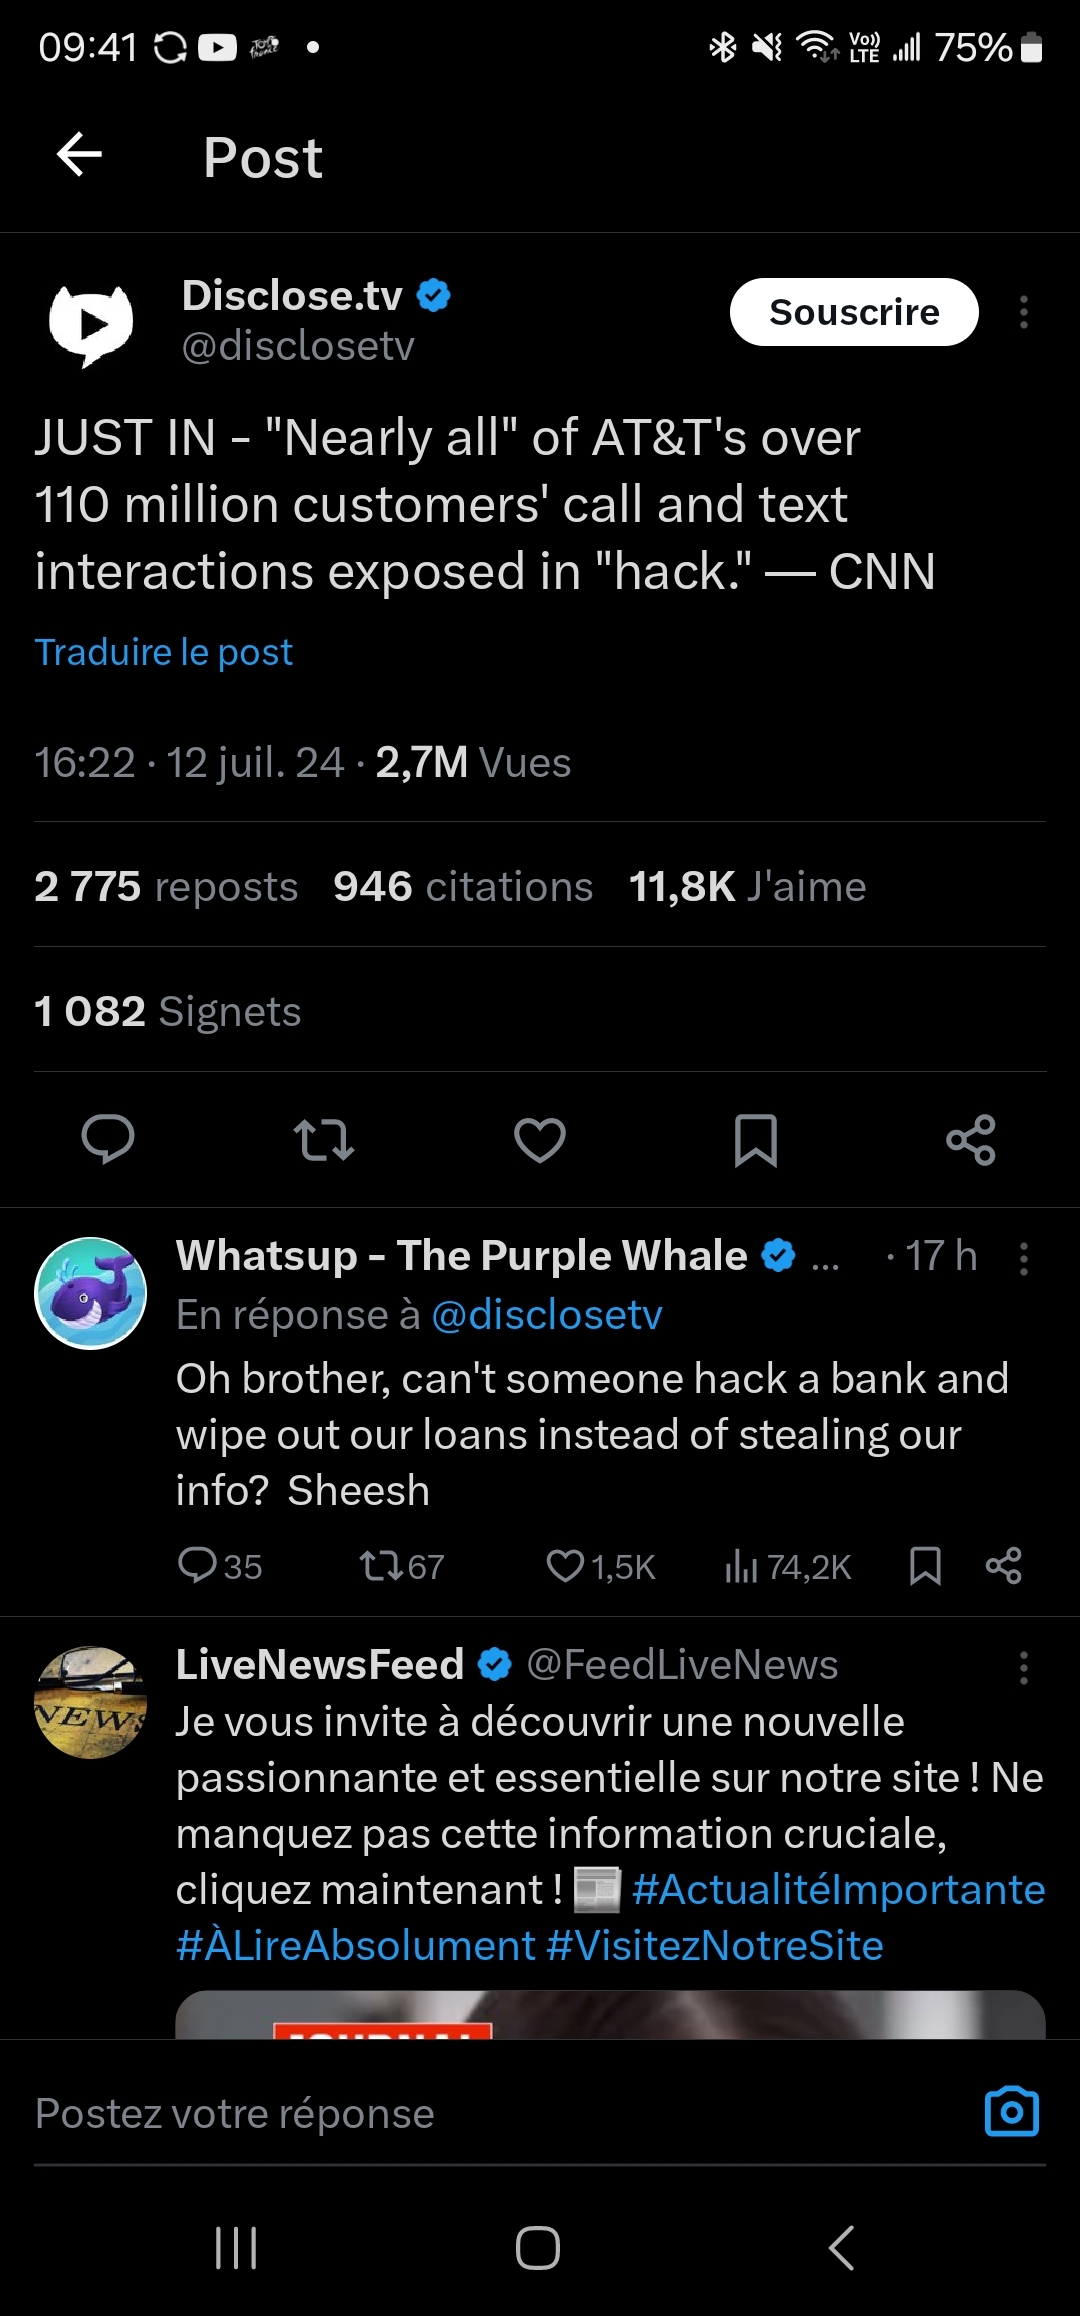Open camera to attach photo to reply
This screenshot has height=2316, width=1080.
1011,2112
